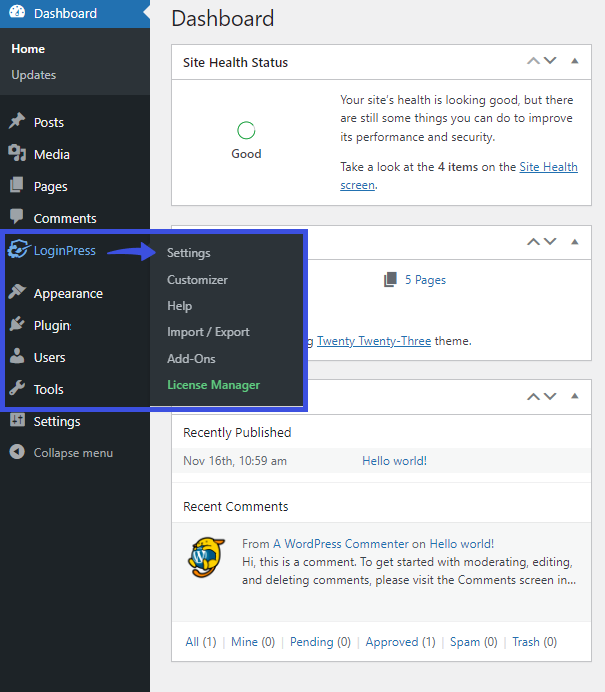Click the Collapse menu arrow icon

pyautogui.click(x=17, y=451)
